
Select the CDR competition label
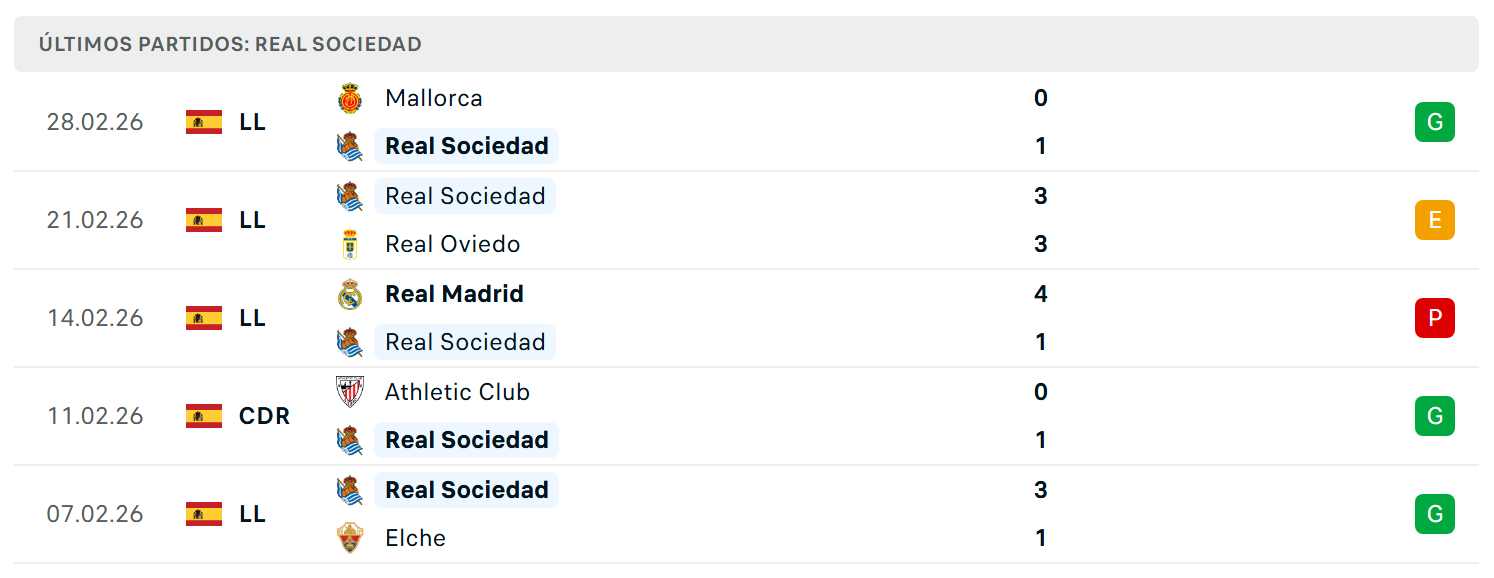point(265,416)
